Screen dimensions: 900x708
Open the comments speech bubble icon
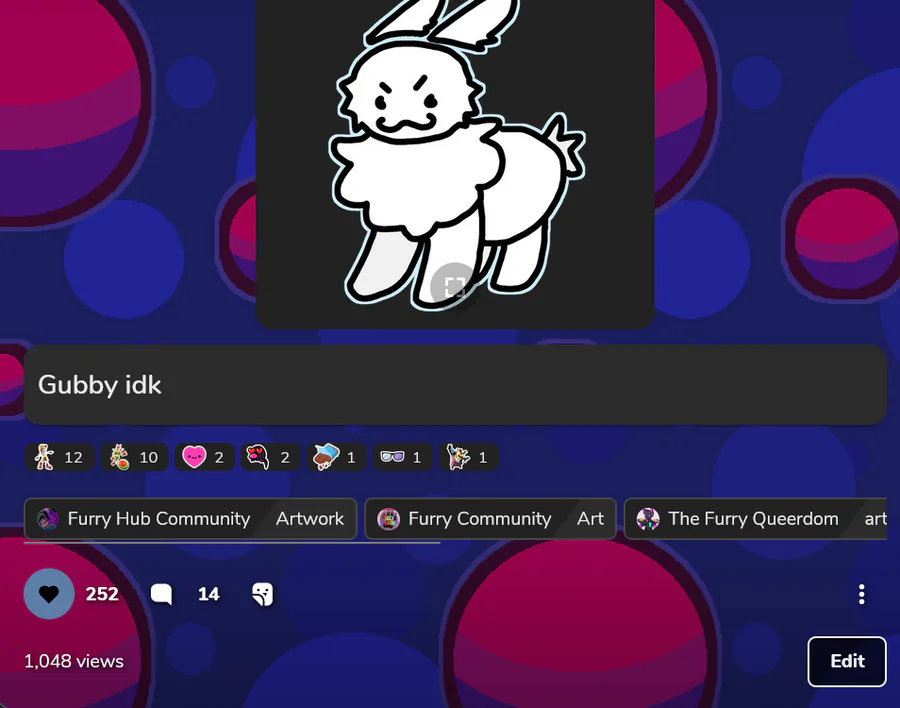(161, 594)
